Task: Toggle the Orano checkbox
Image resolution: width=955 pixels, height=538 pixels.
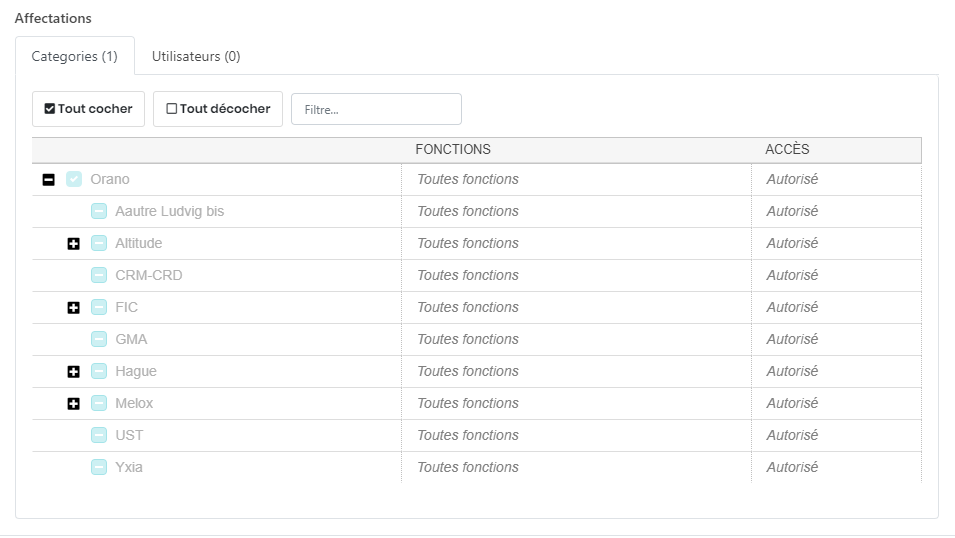Action: tap(74, 180)
